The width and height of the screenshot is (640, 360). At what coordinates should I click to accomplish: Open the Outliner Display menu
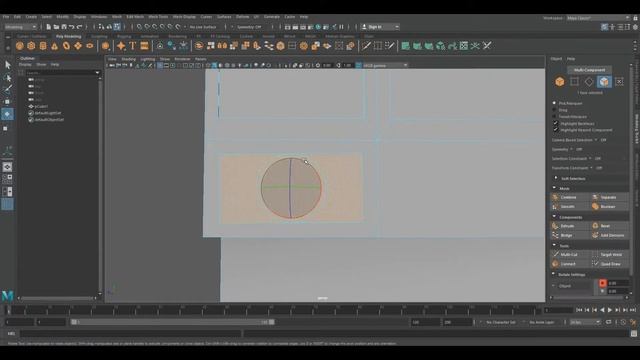[x=25, y=64]
